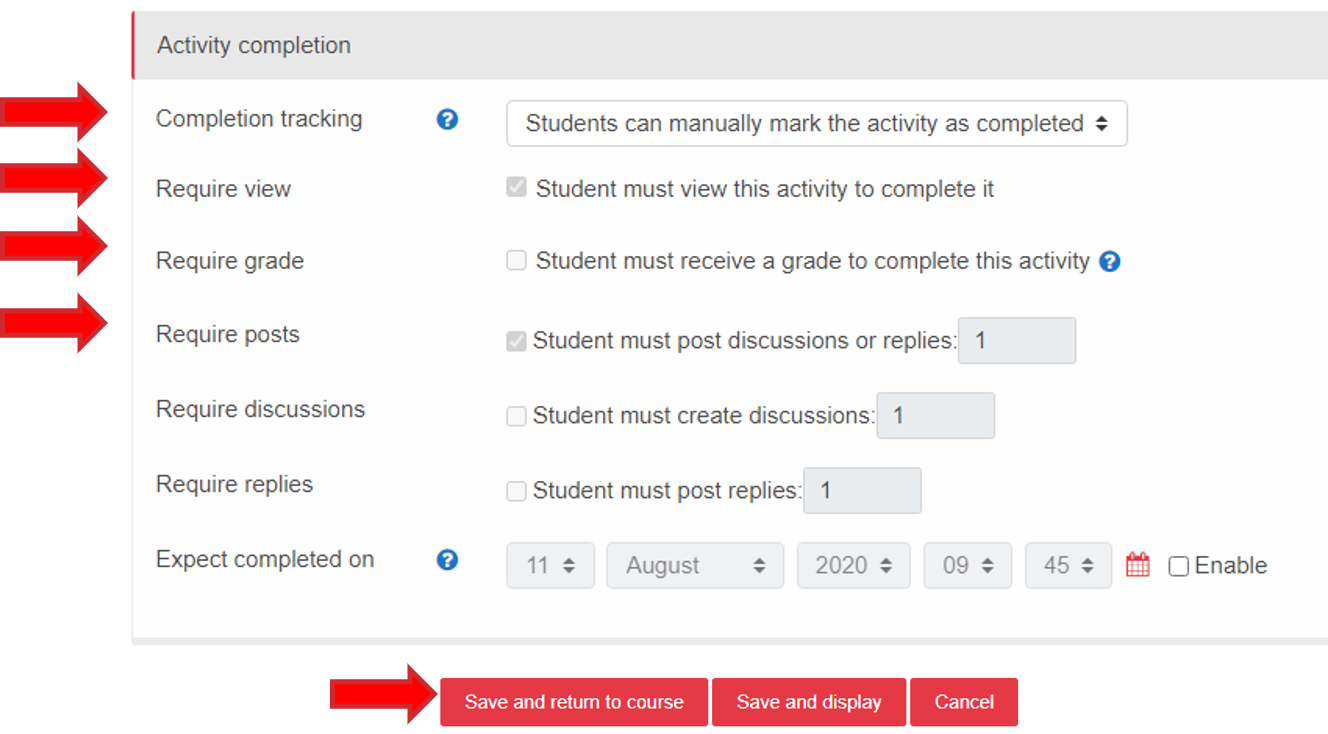
Task: Enable Student must receive a grade checkbox
Action: (516, 261)
